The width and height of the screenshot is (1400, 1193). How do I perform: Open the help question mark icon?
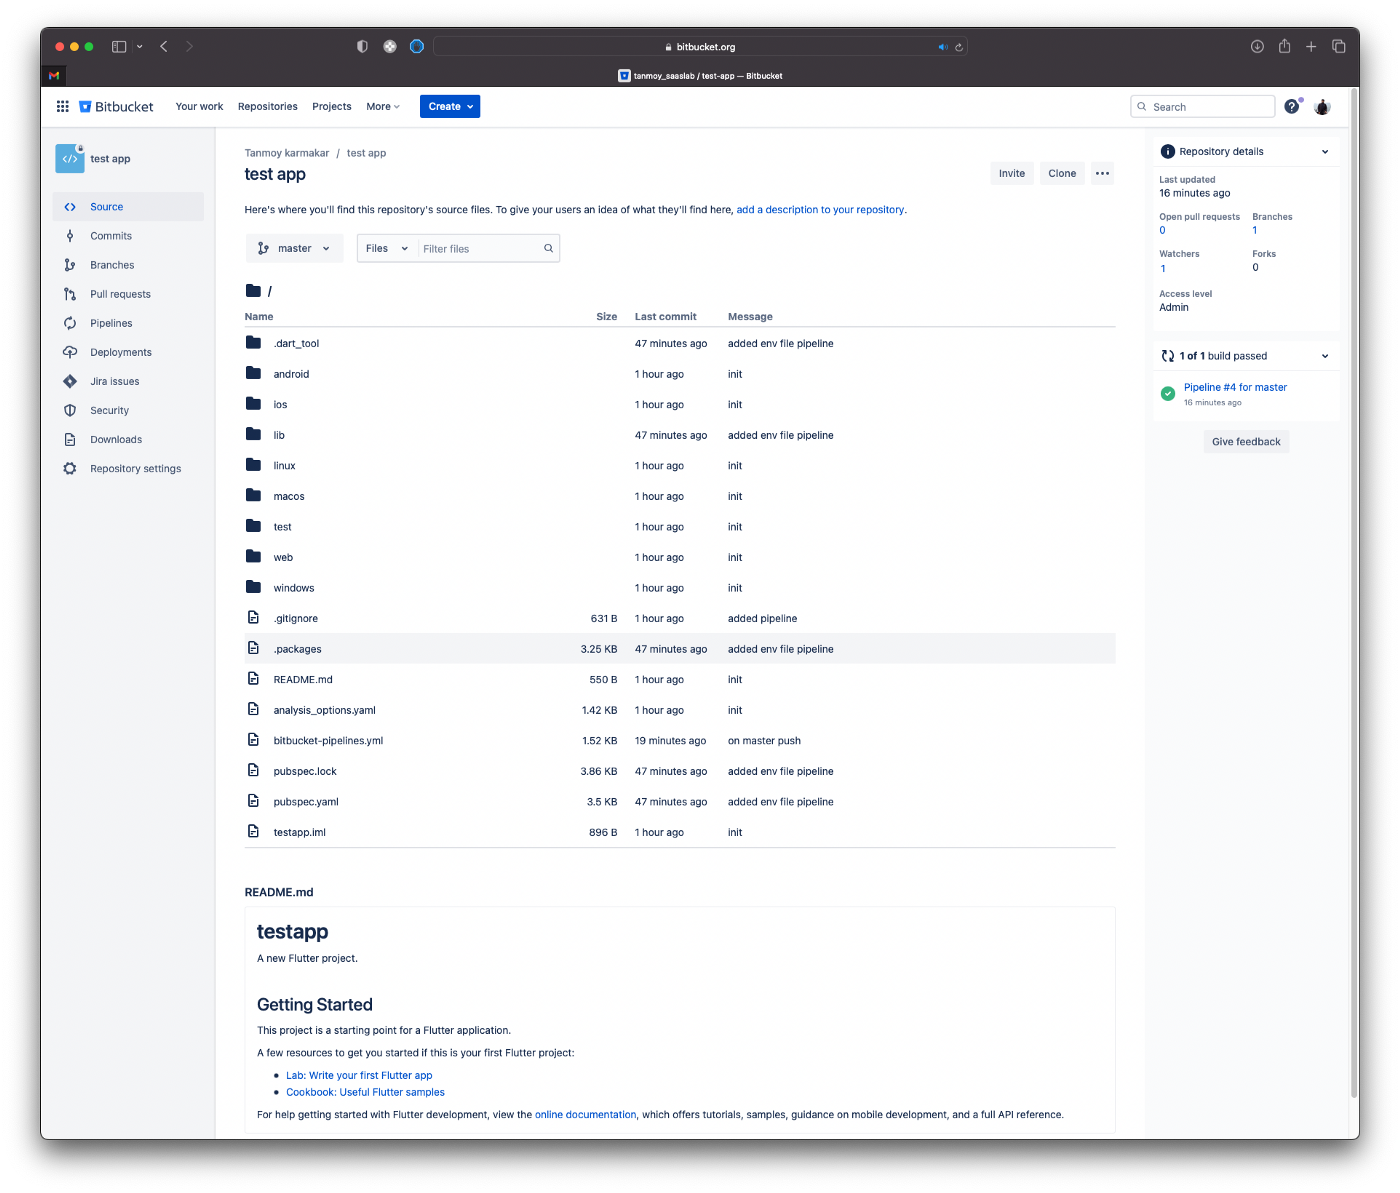tap(1292, 106)
